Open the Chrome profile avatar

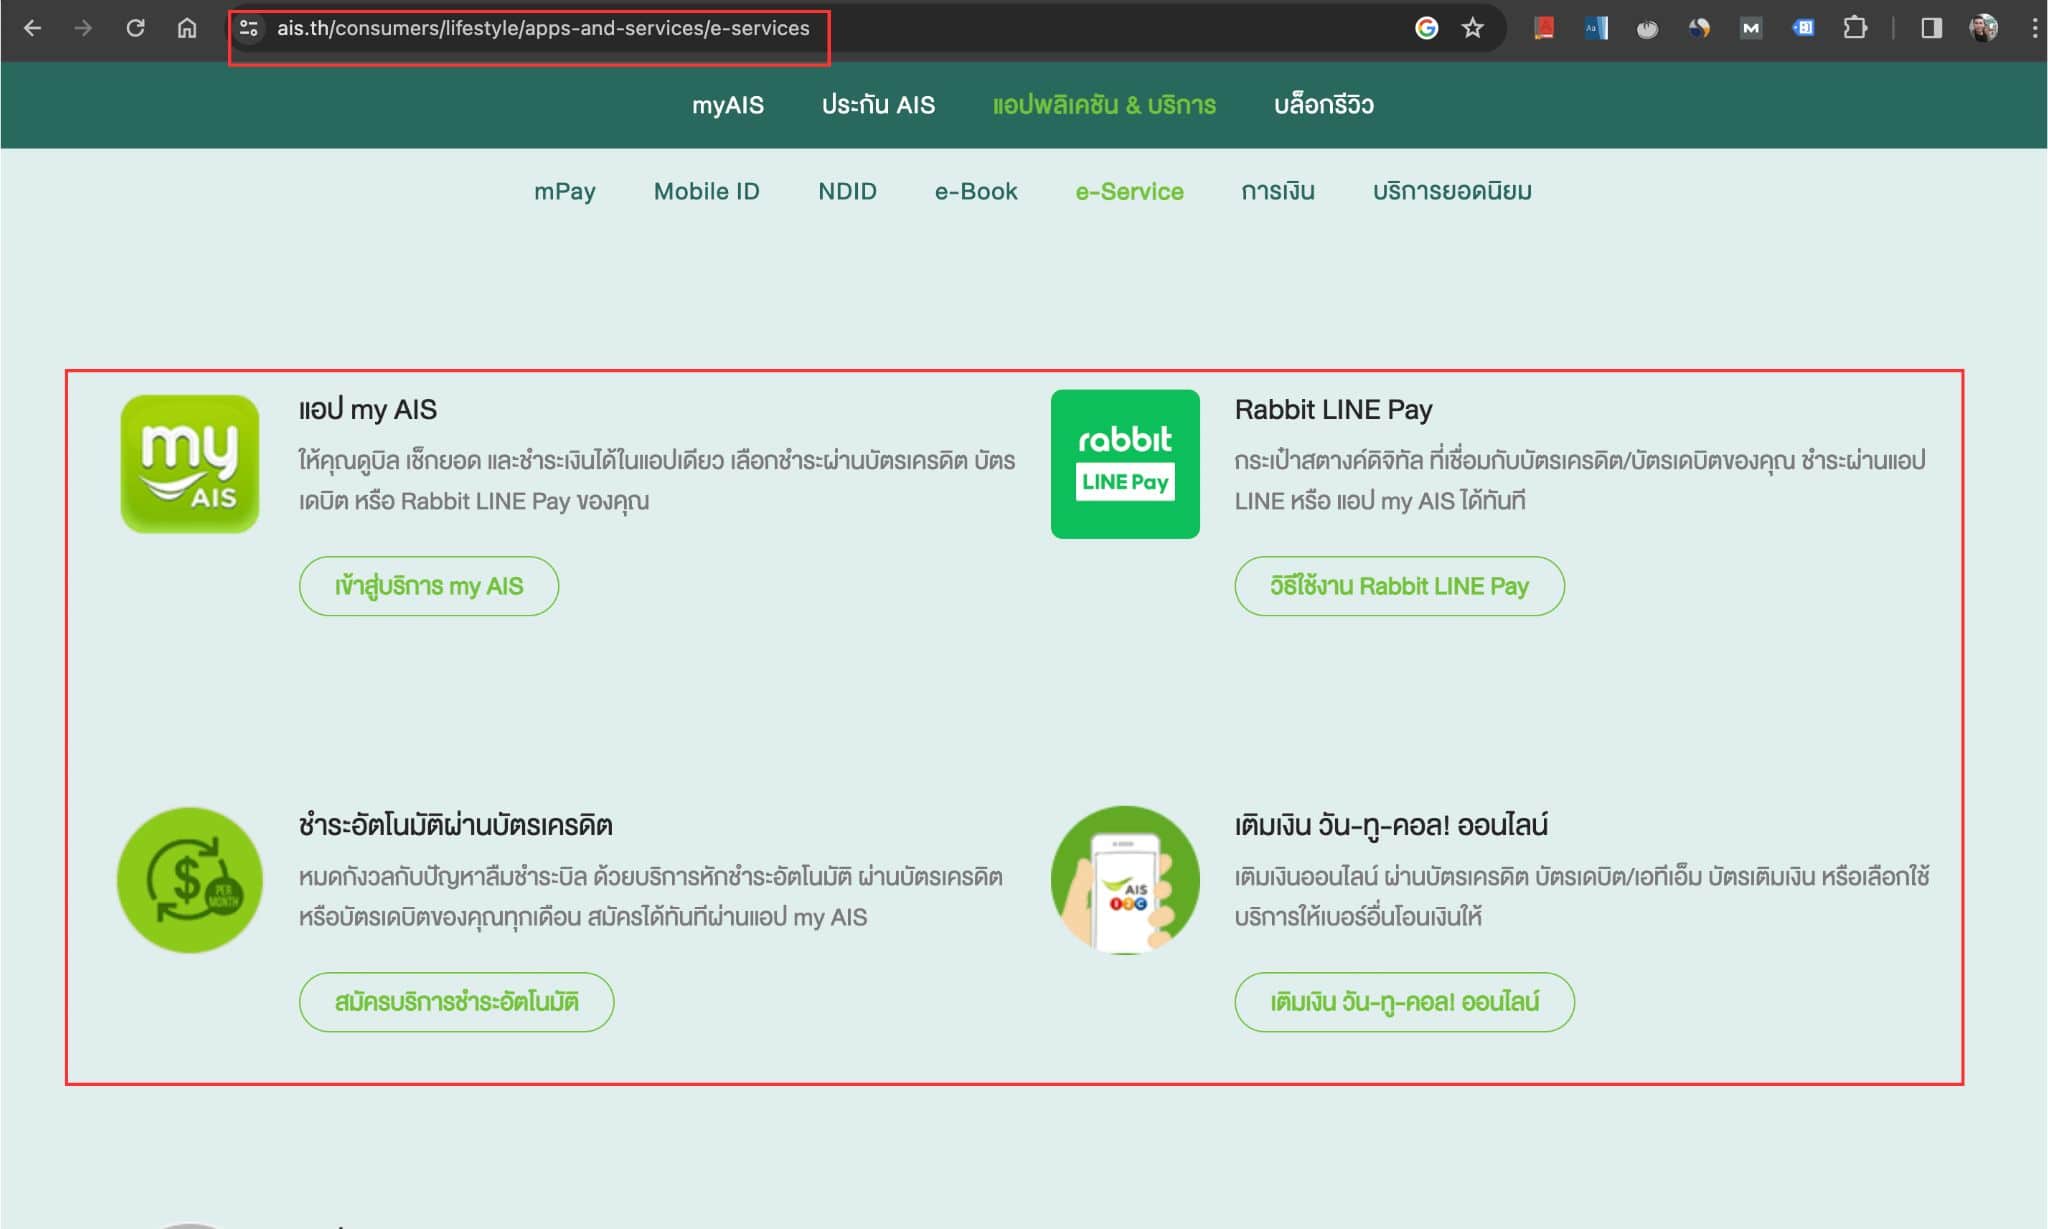click(x=1983, y=28)
